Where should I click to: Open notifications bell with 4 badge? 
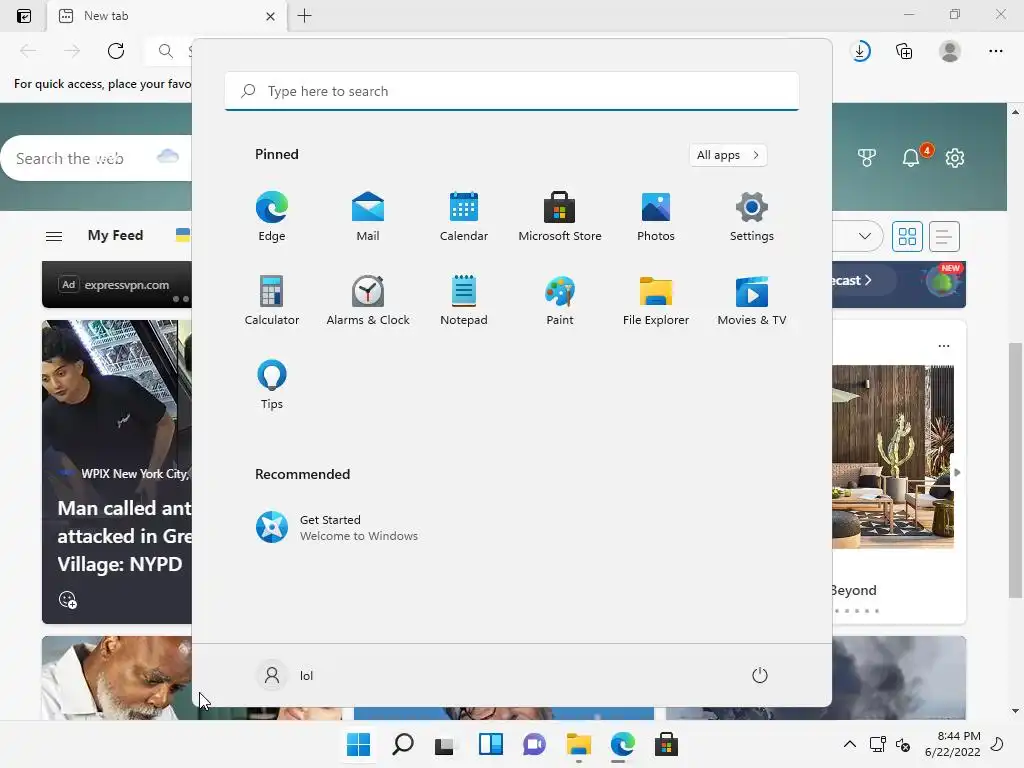click(x=911, y=157)
